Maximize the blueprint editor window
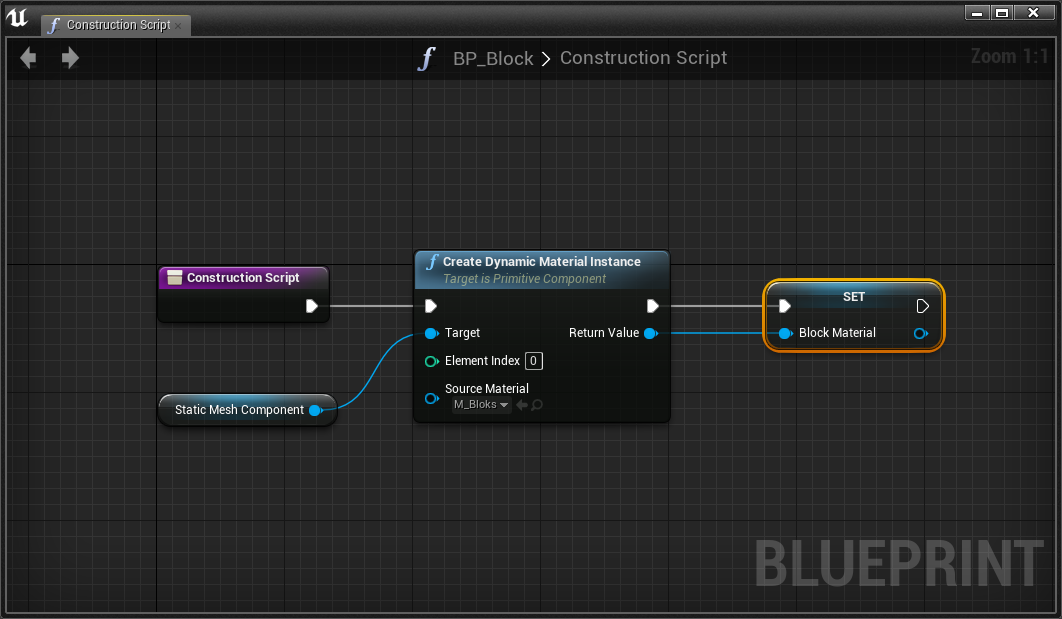Image resolution: width=1062 pixels, height=619 pixels. point(1002,13)
